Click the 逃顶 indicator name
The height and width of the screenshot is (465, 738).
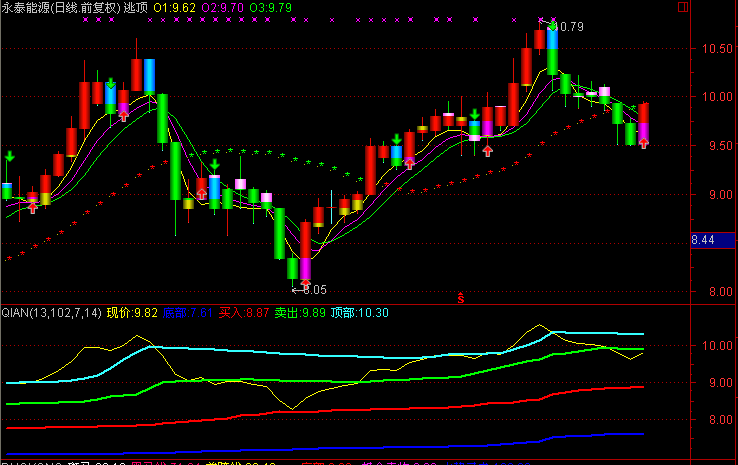137,7
